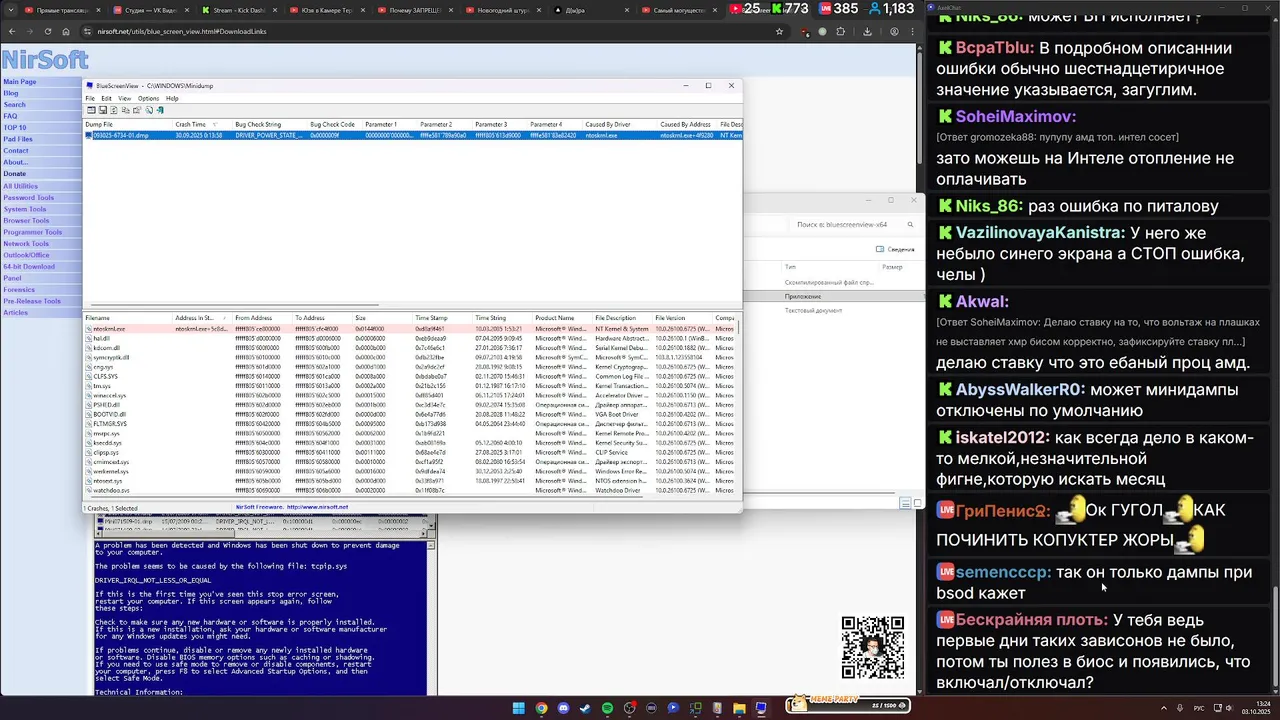Open Discord from the taskbar
1280x720 pixels.
pos(563,708)
